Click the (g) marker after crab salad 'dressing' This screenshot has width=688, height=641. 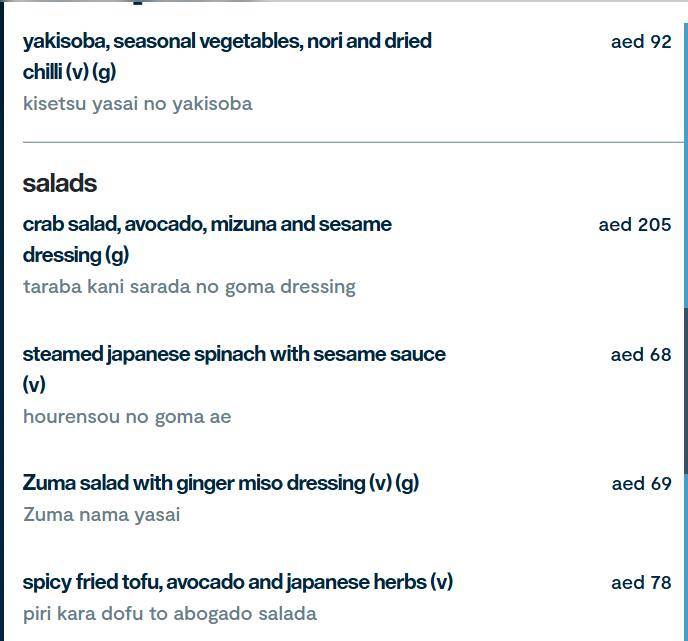click(x=116, y=255)
